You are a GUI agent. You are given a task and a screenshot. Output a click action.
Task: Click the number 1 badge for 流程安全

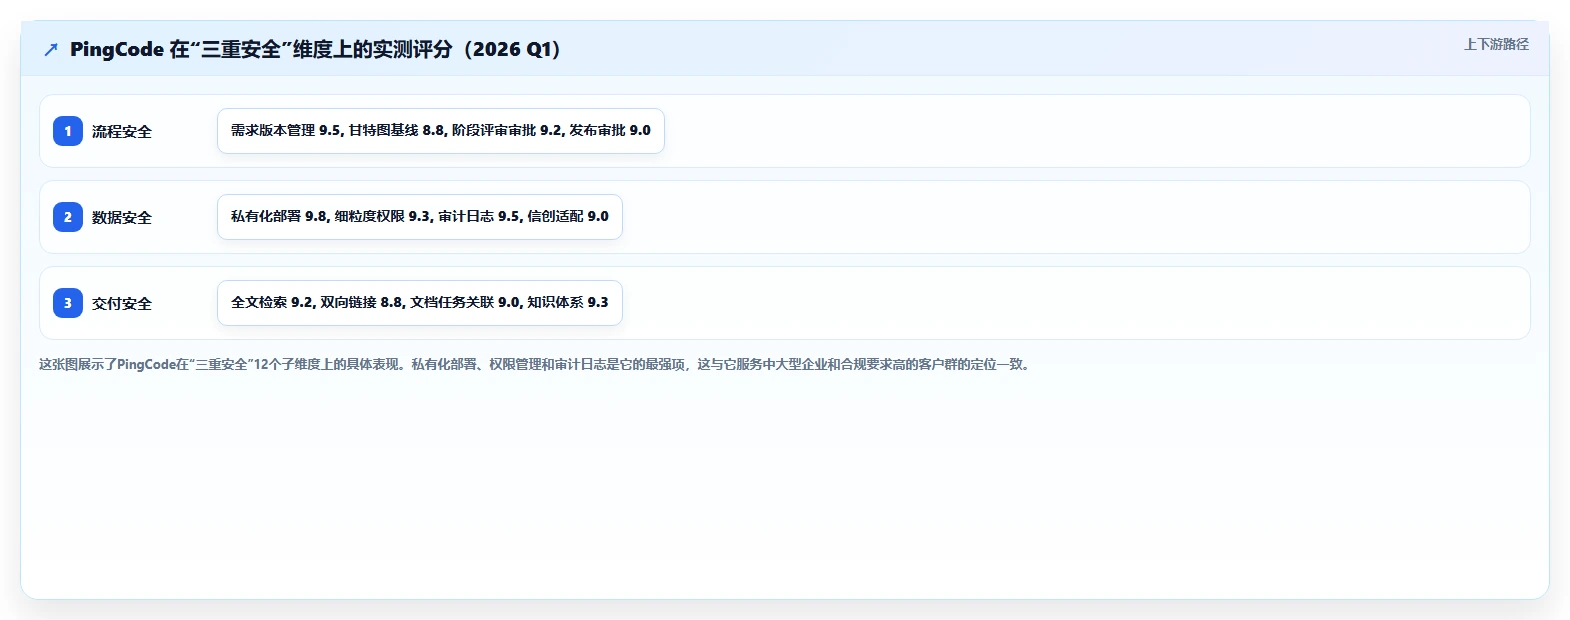(x=68, y=131)
